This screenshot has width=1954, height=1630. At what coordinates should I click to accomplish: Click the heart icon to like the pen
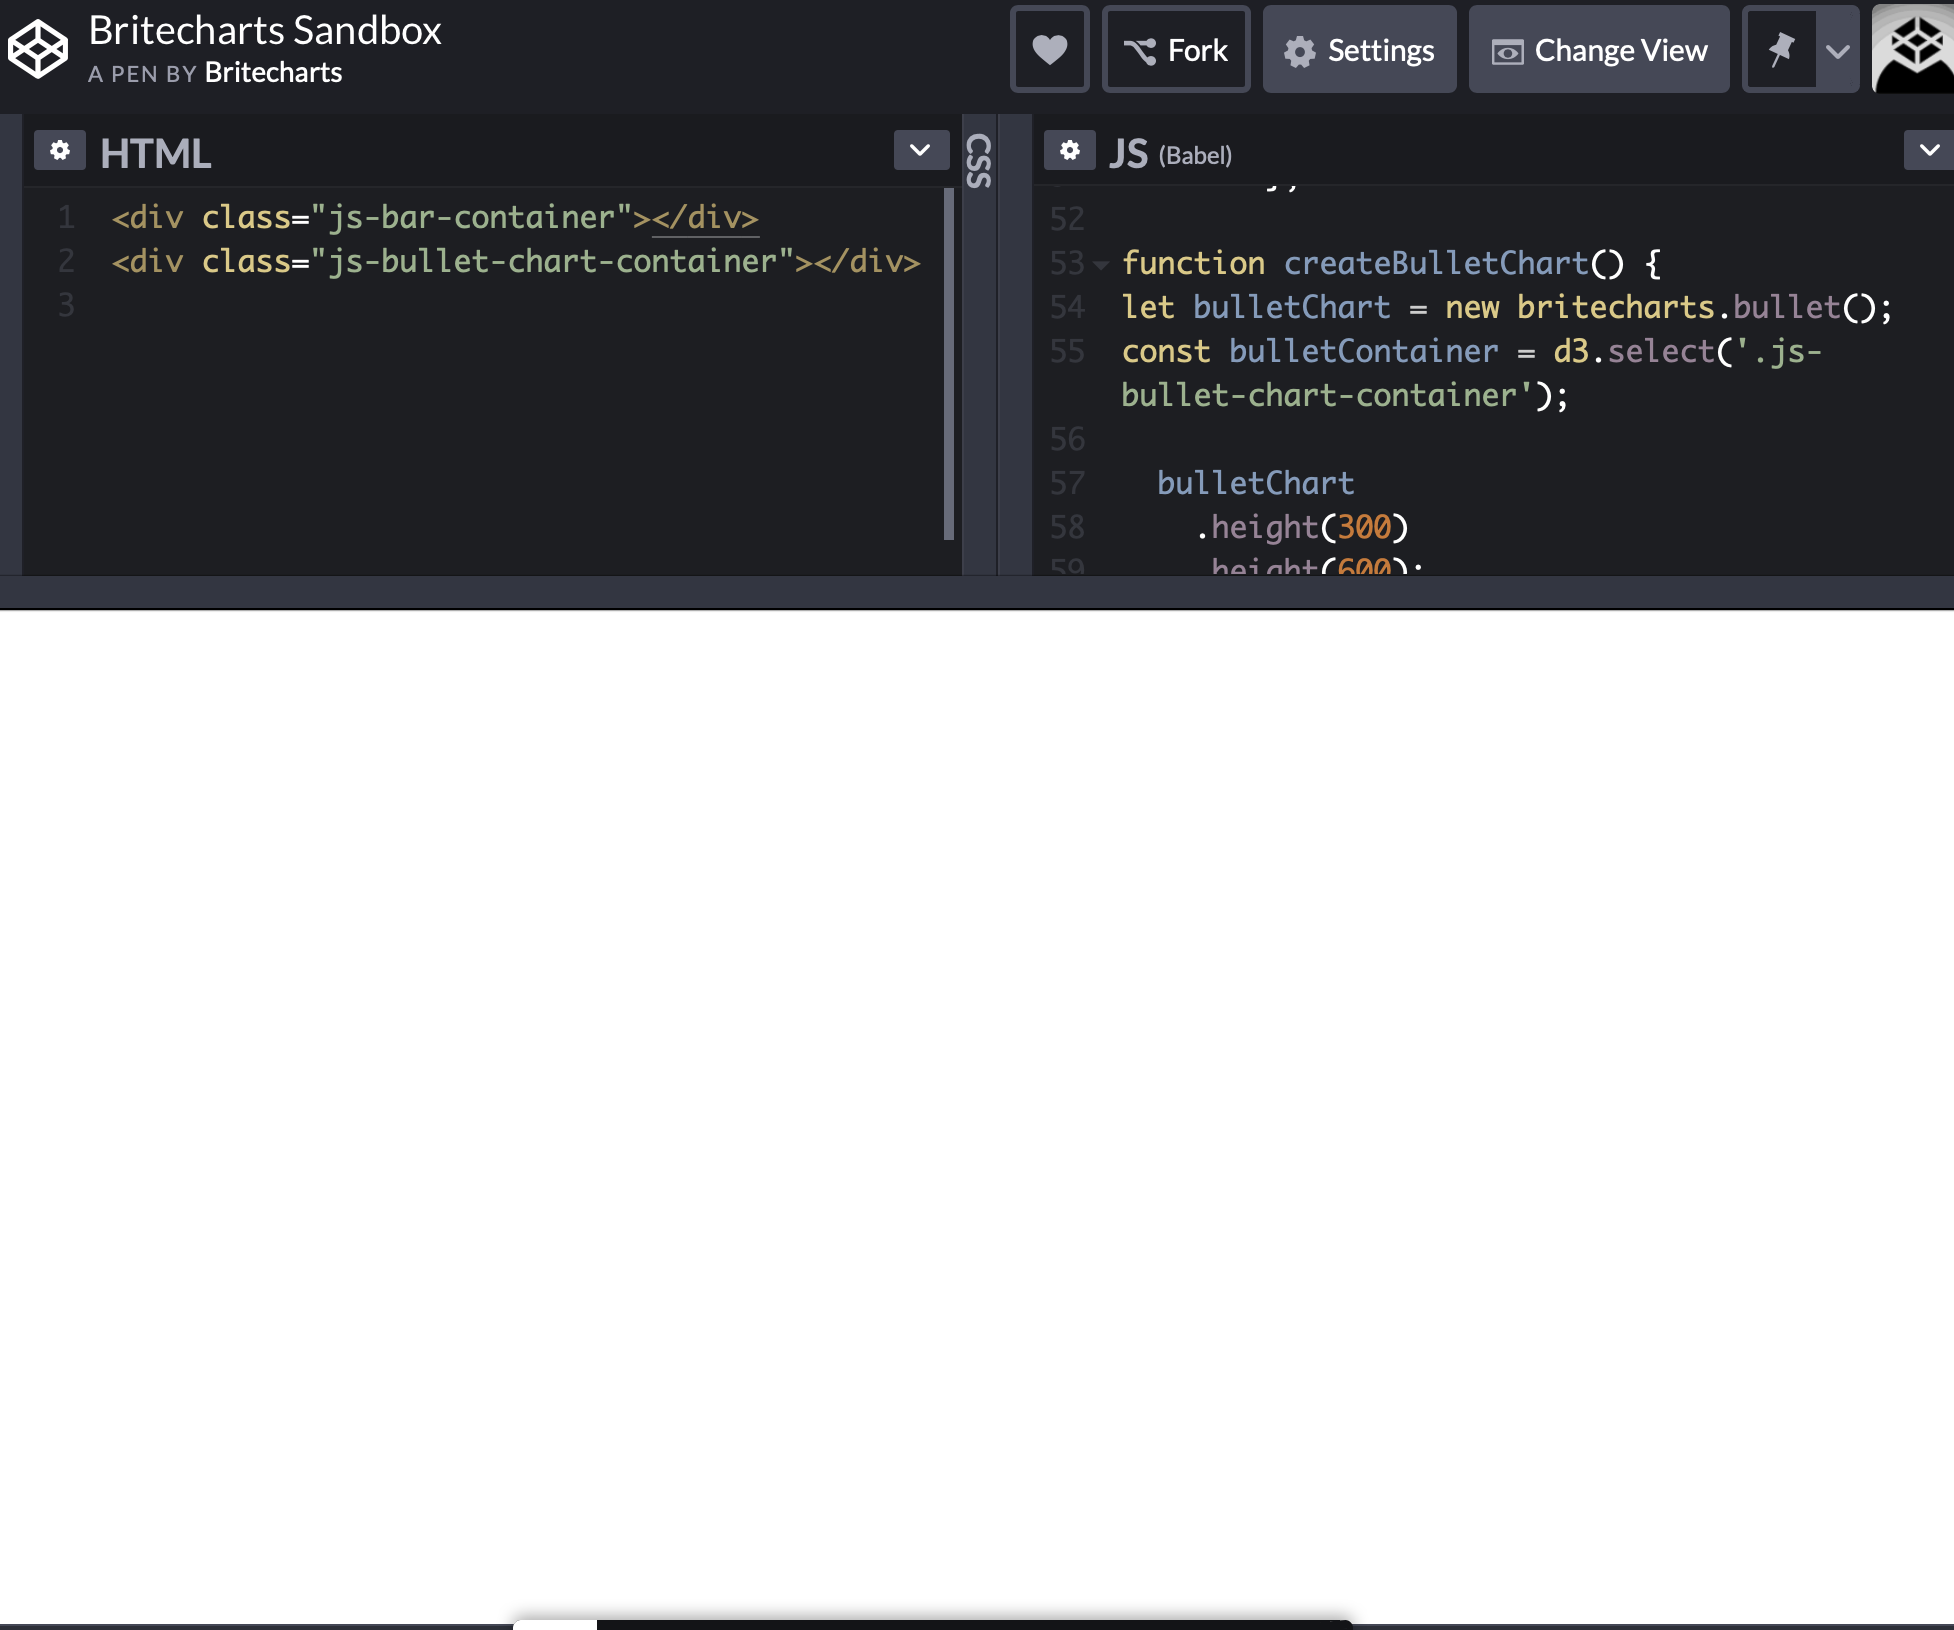coord(1049,48)
